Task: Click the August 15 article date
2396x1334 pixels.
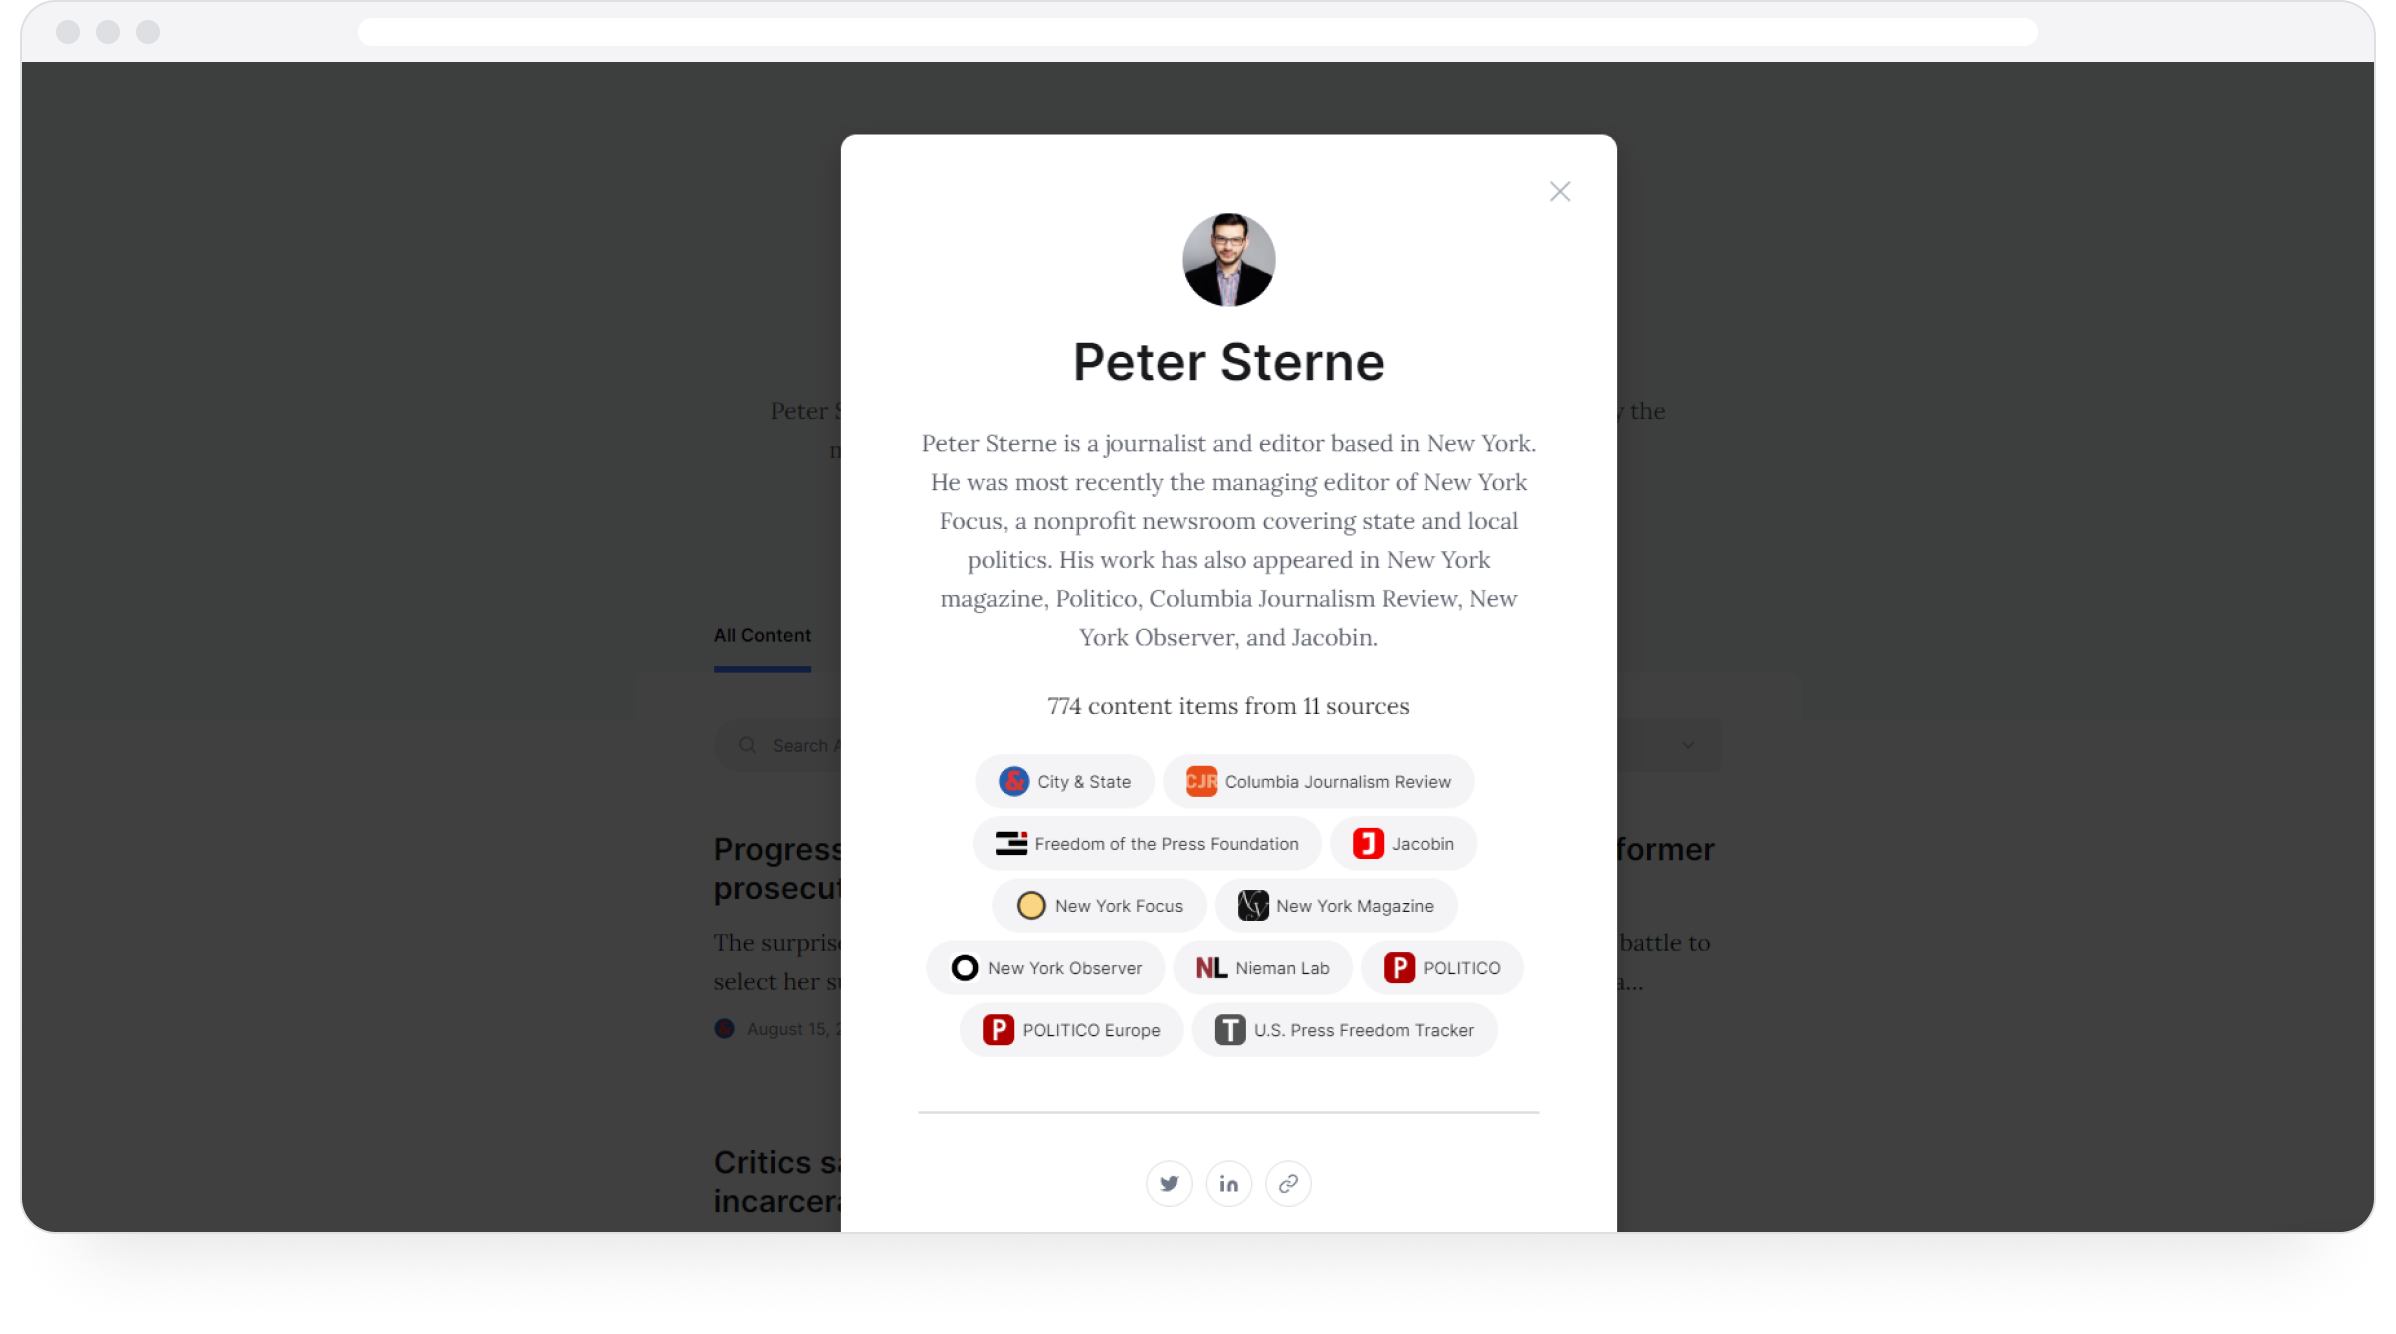Action: pyautogui.click(x=794, y=1029)
